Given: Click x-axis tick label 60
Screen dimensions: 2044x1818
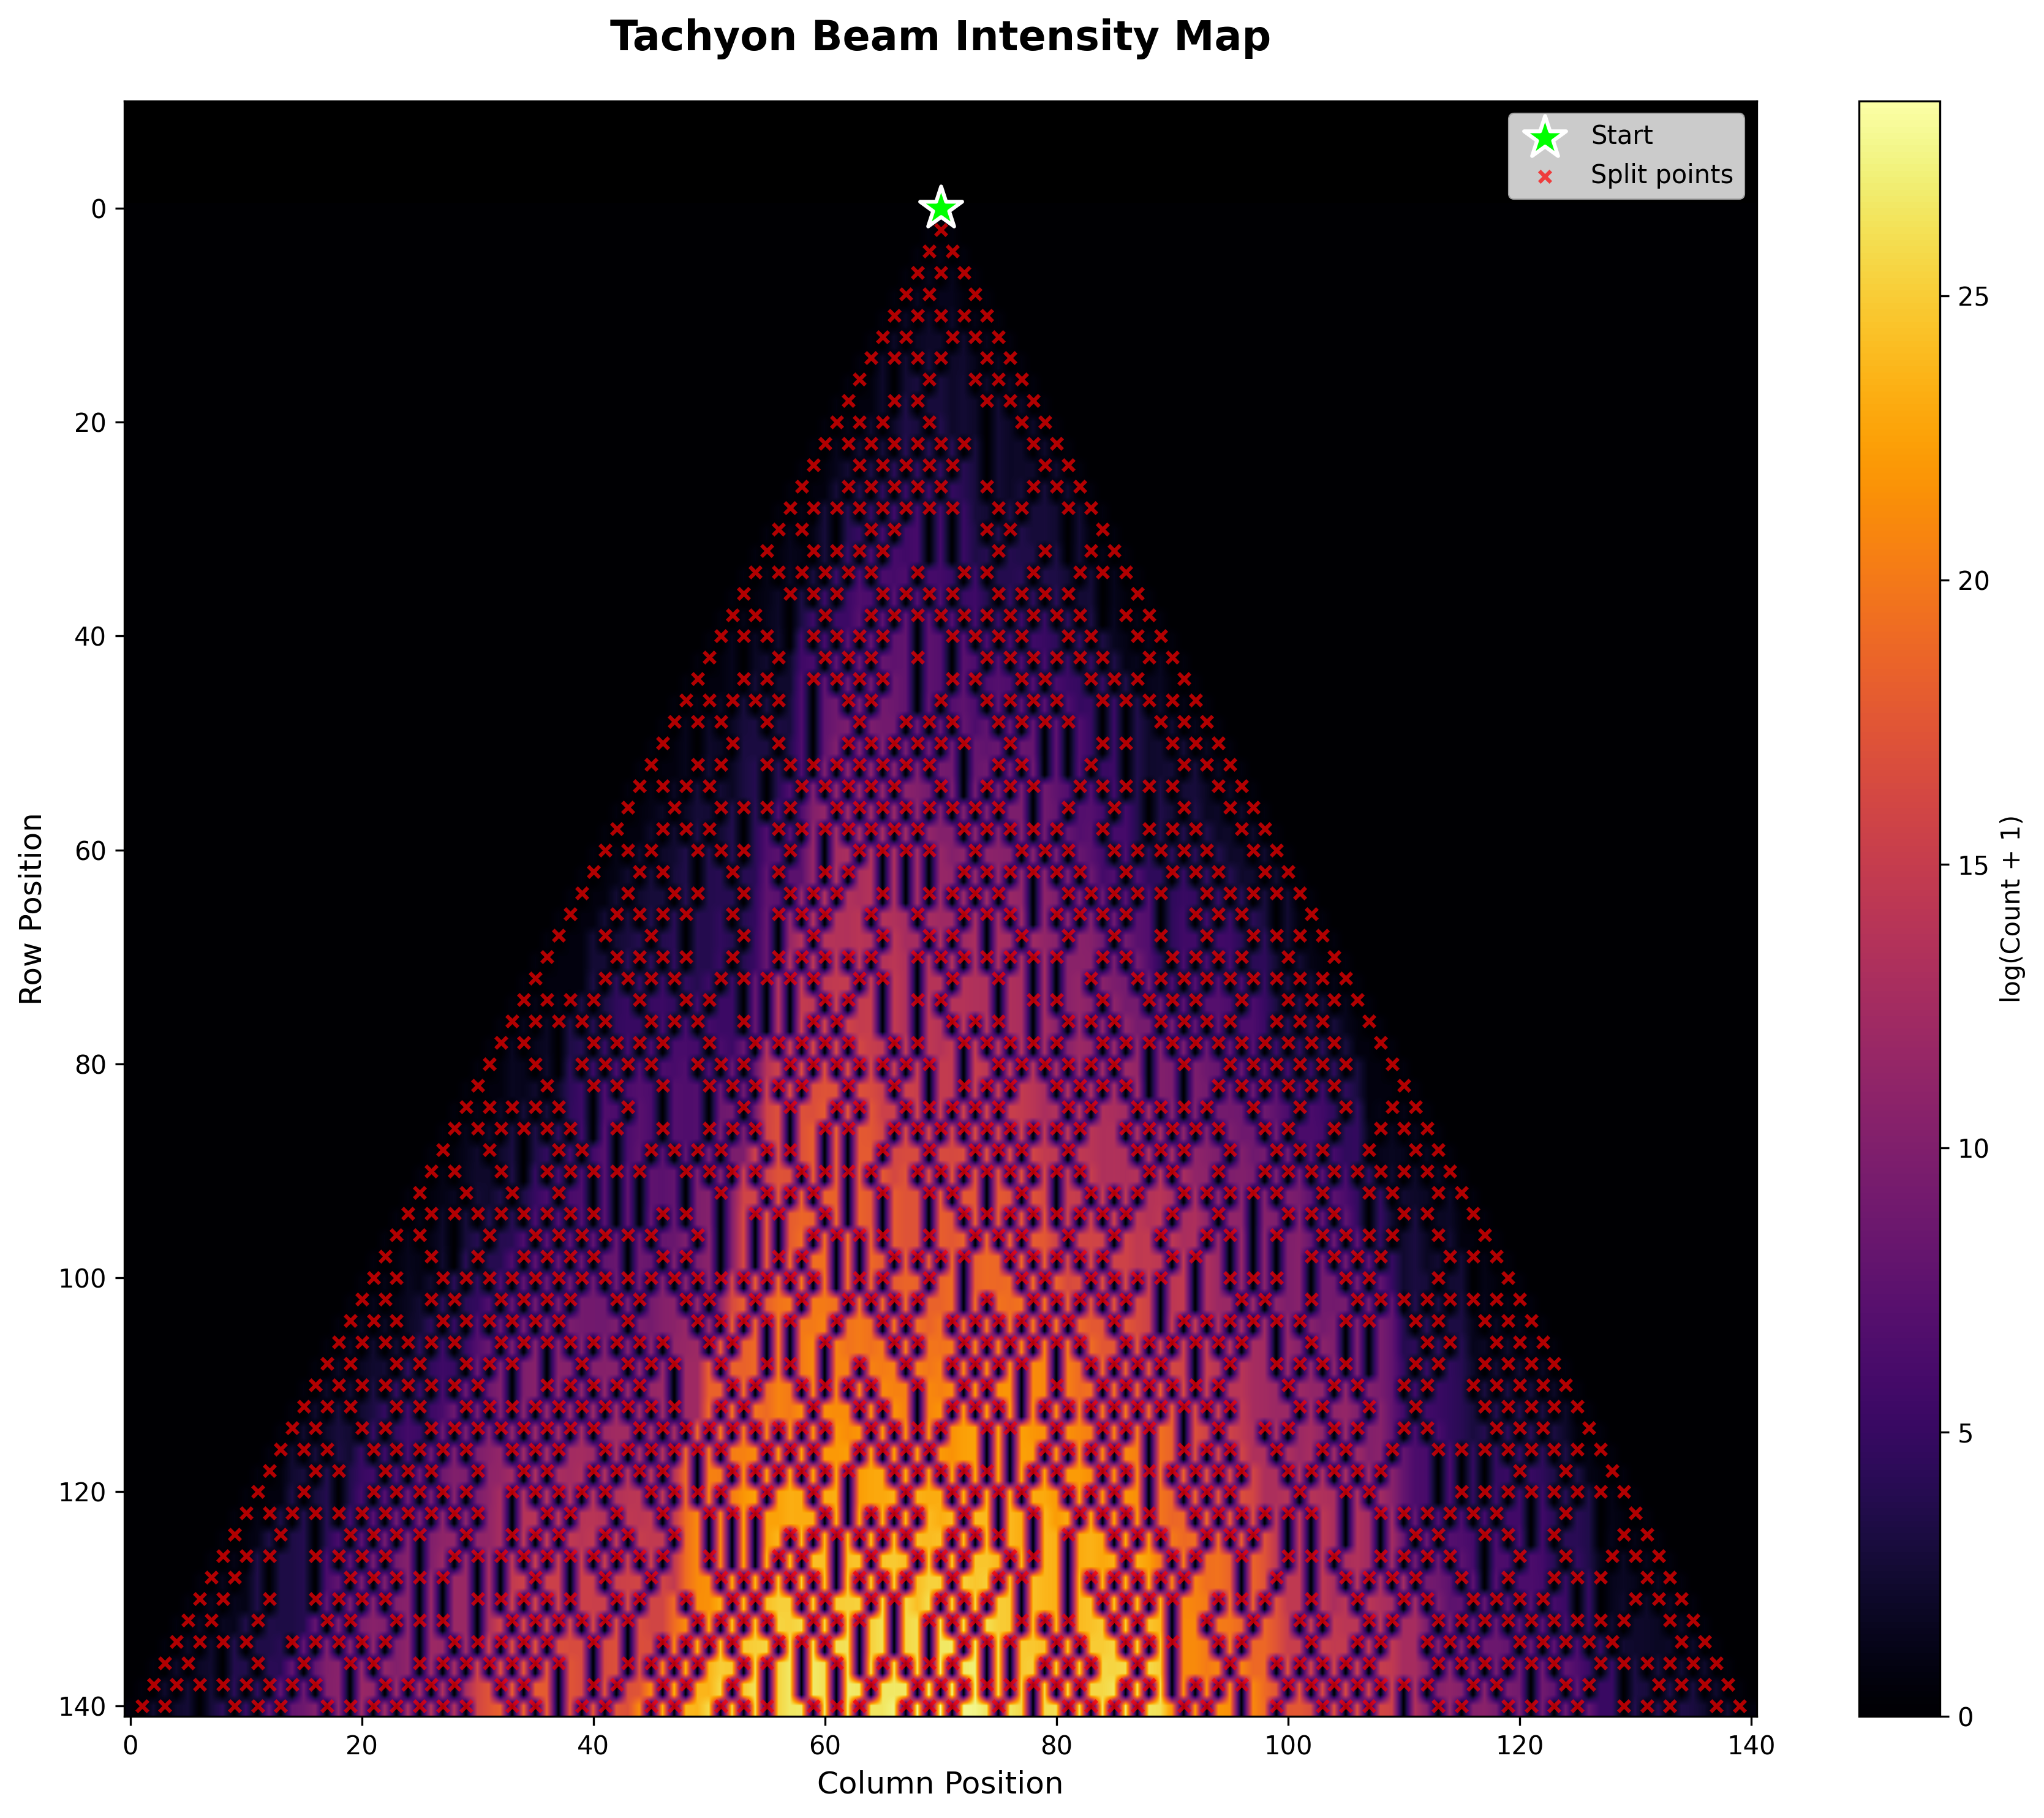Looking at the screenshot, I should pos(825,1745).
